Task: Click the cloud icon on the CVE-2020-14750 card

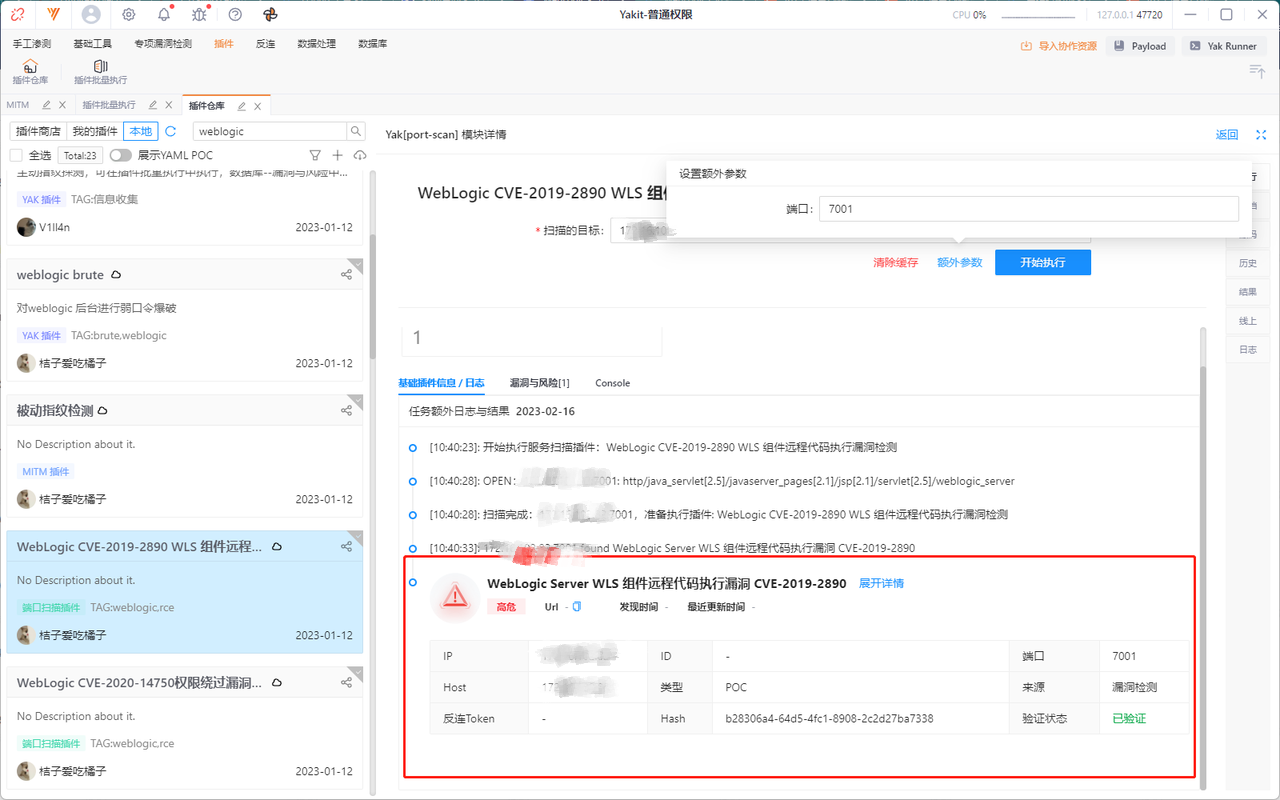Action: tap(277, 683)
